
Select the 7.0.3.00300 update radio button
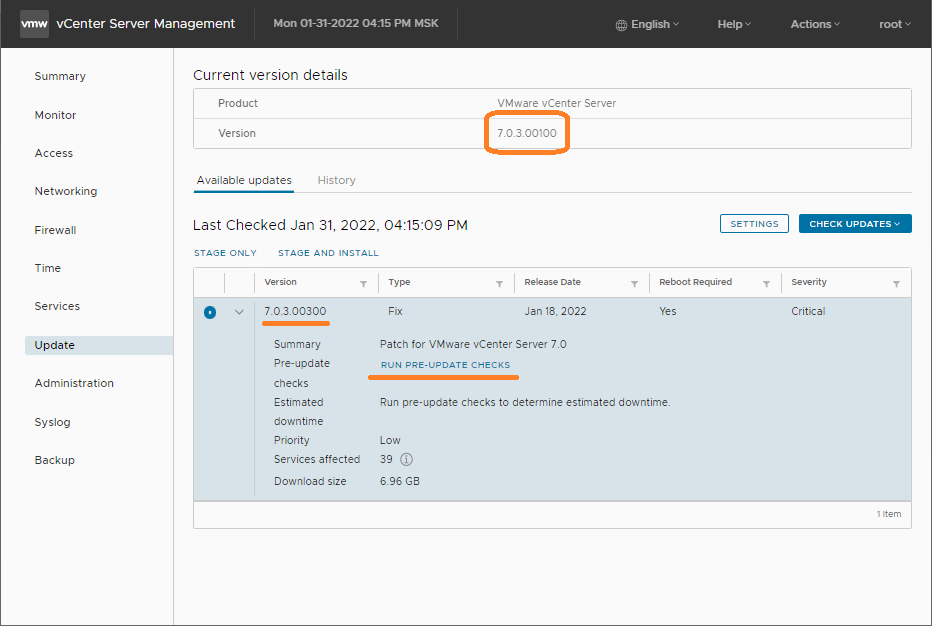[210, 312]
